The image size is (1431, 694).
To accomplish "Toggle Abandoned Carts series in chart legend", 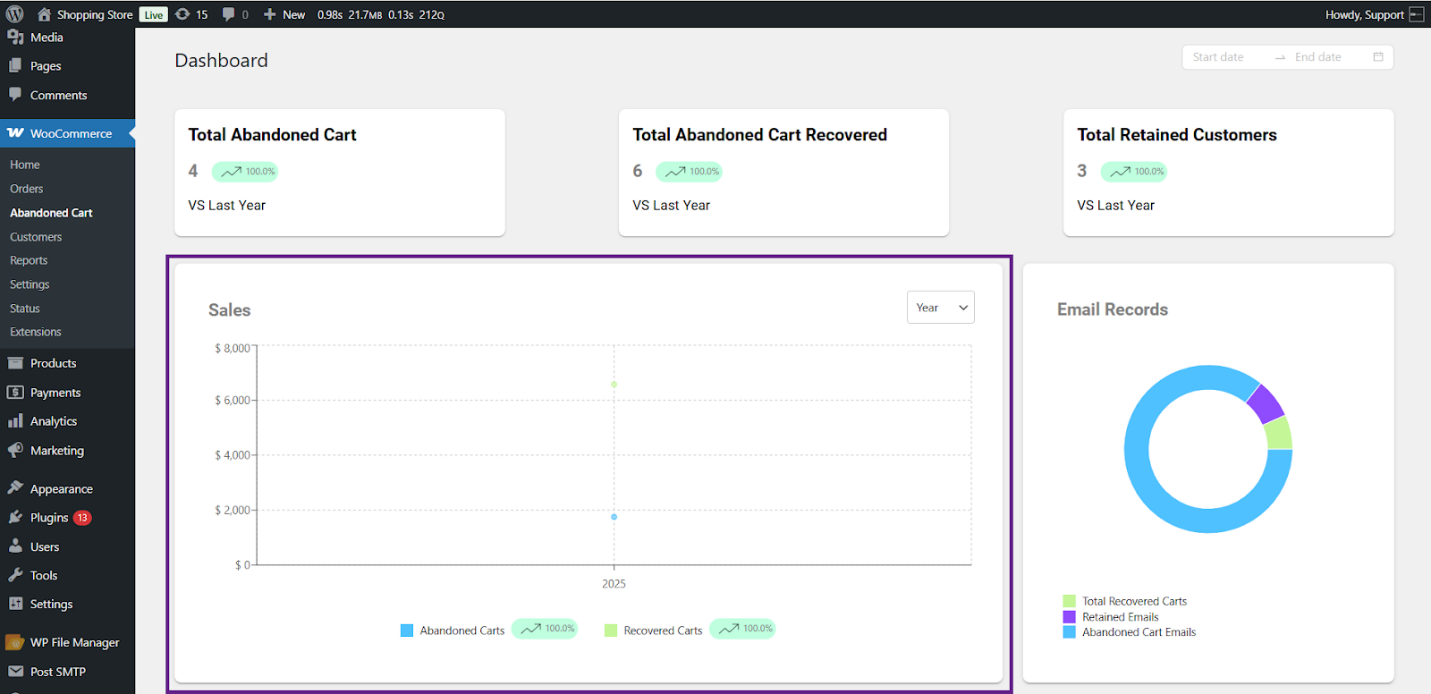I will (x=453, y=630).
